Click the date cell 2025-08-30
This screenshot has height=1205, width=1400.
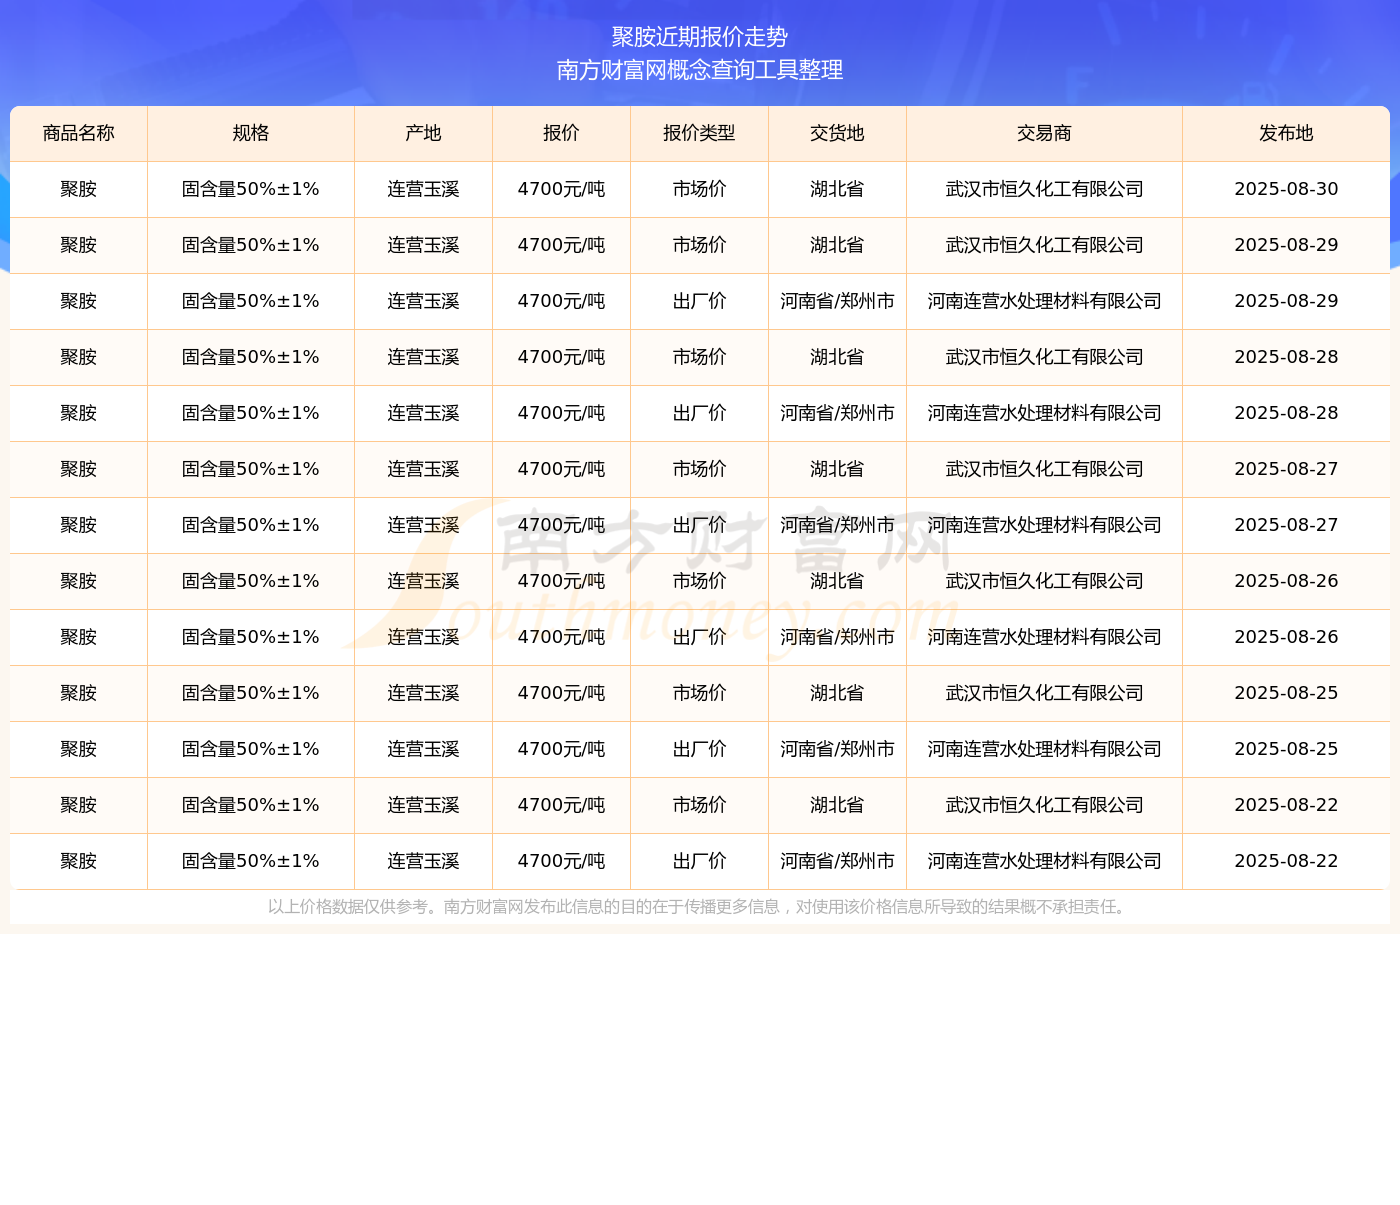click(x=1286, y=189)
